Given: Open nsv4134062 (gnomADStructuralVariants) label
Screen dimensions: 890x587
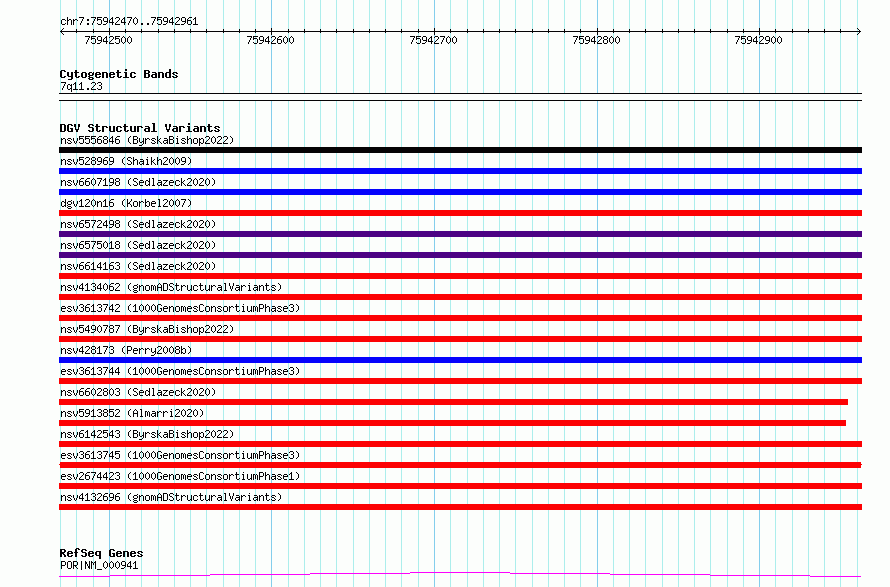Looking at the screenshot, I should click(171, 287).
